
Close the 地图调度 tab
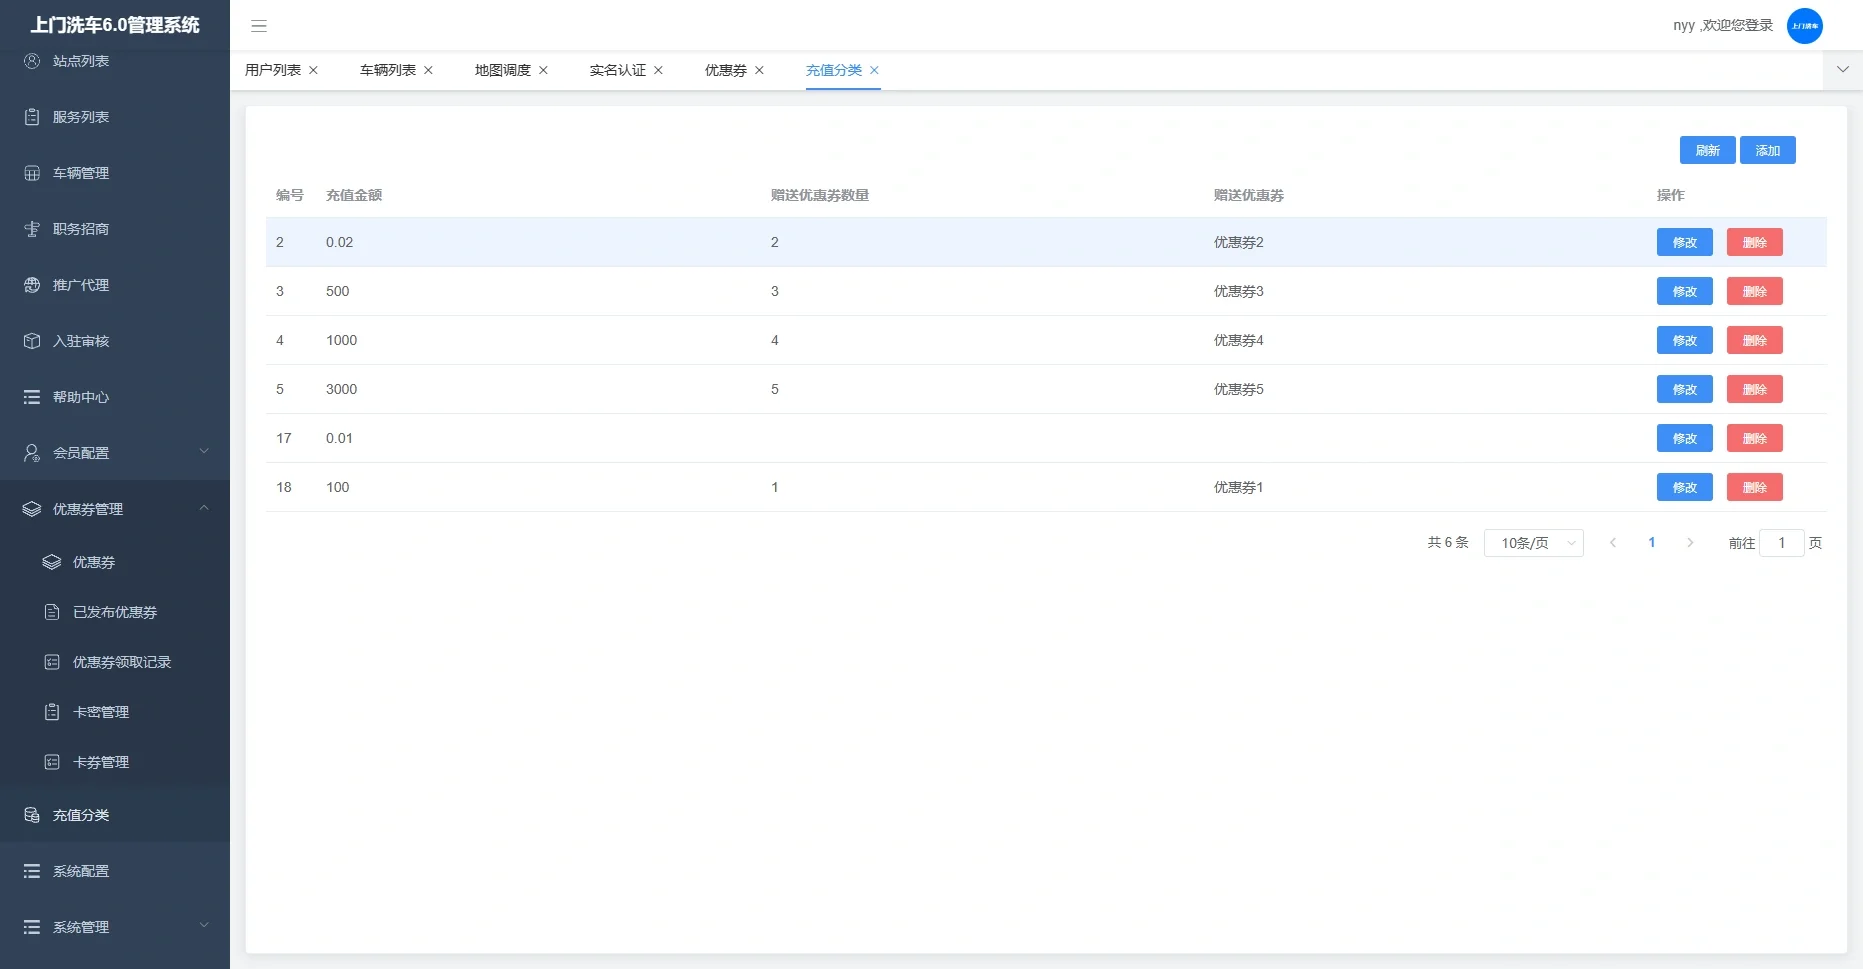click(544, 70)
